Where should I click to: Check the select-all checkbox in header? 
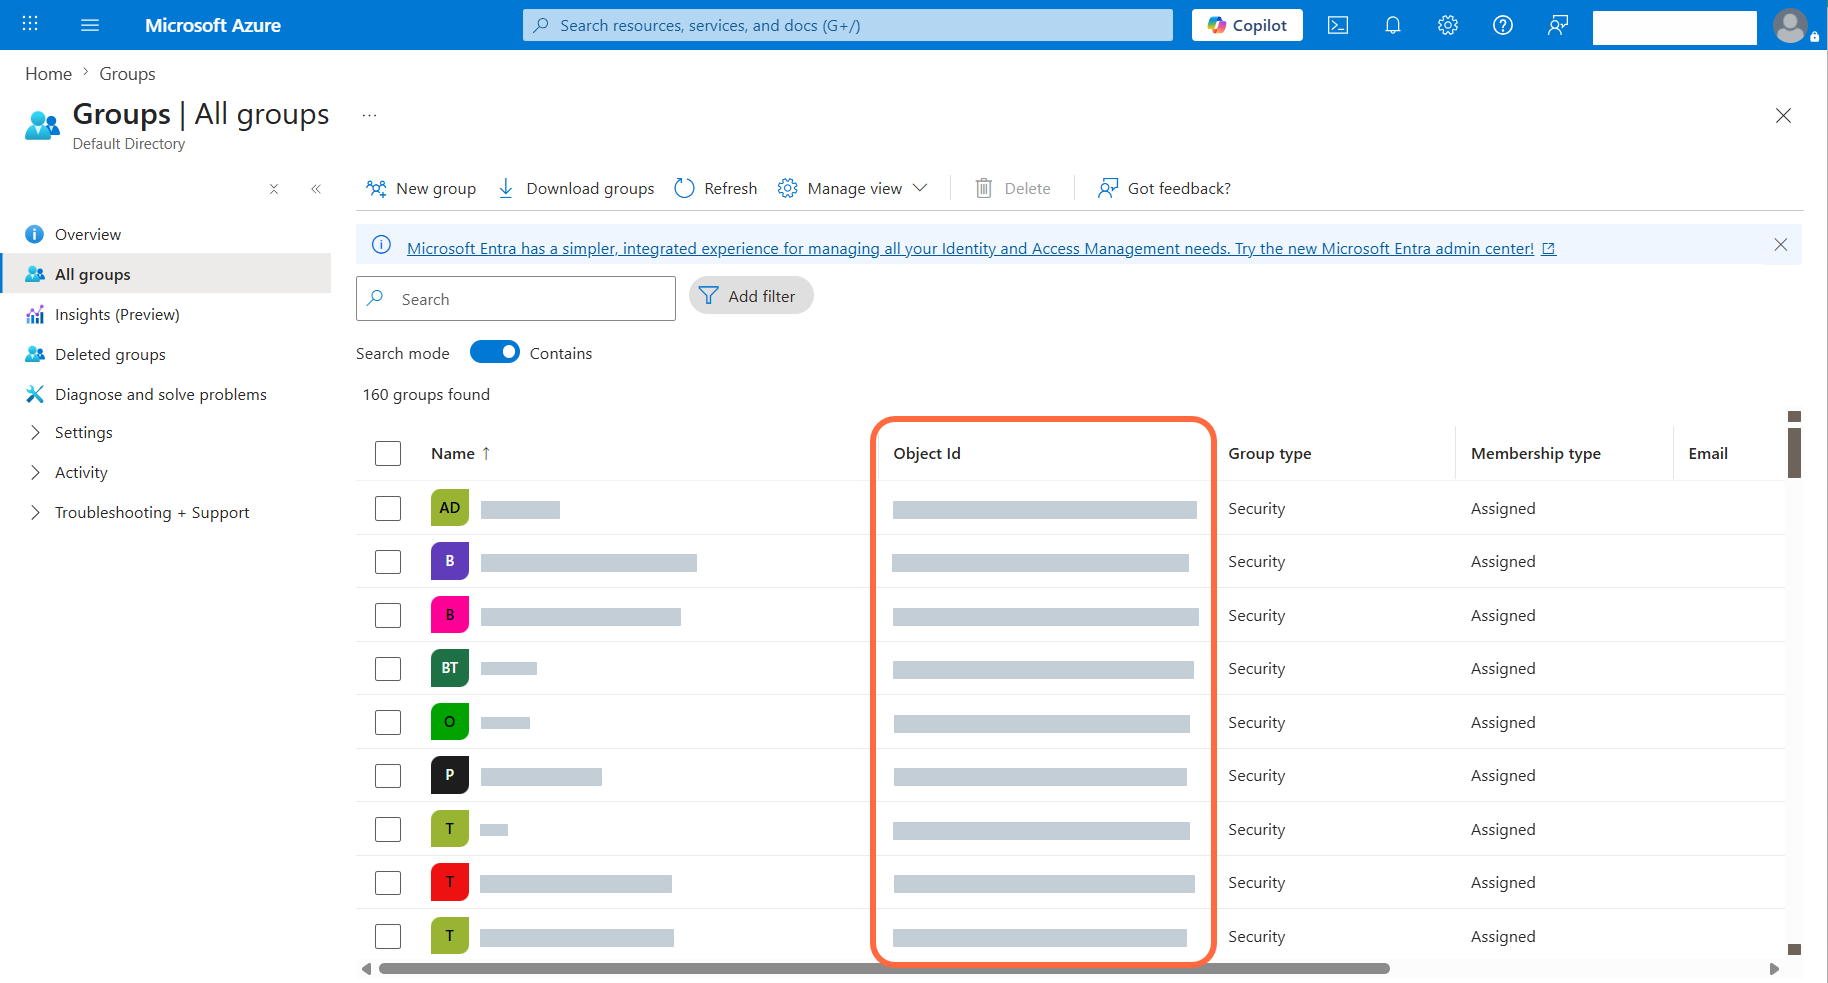pyautogui.click(x=388, y=453)
